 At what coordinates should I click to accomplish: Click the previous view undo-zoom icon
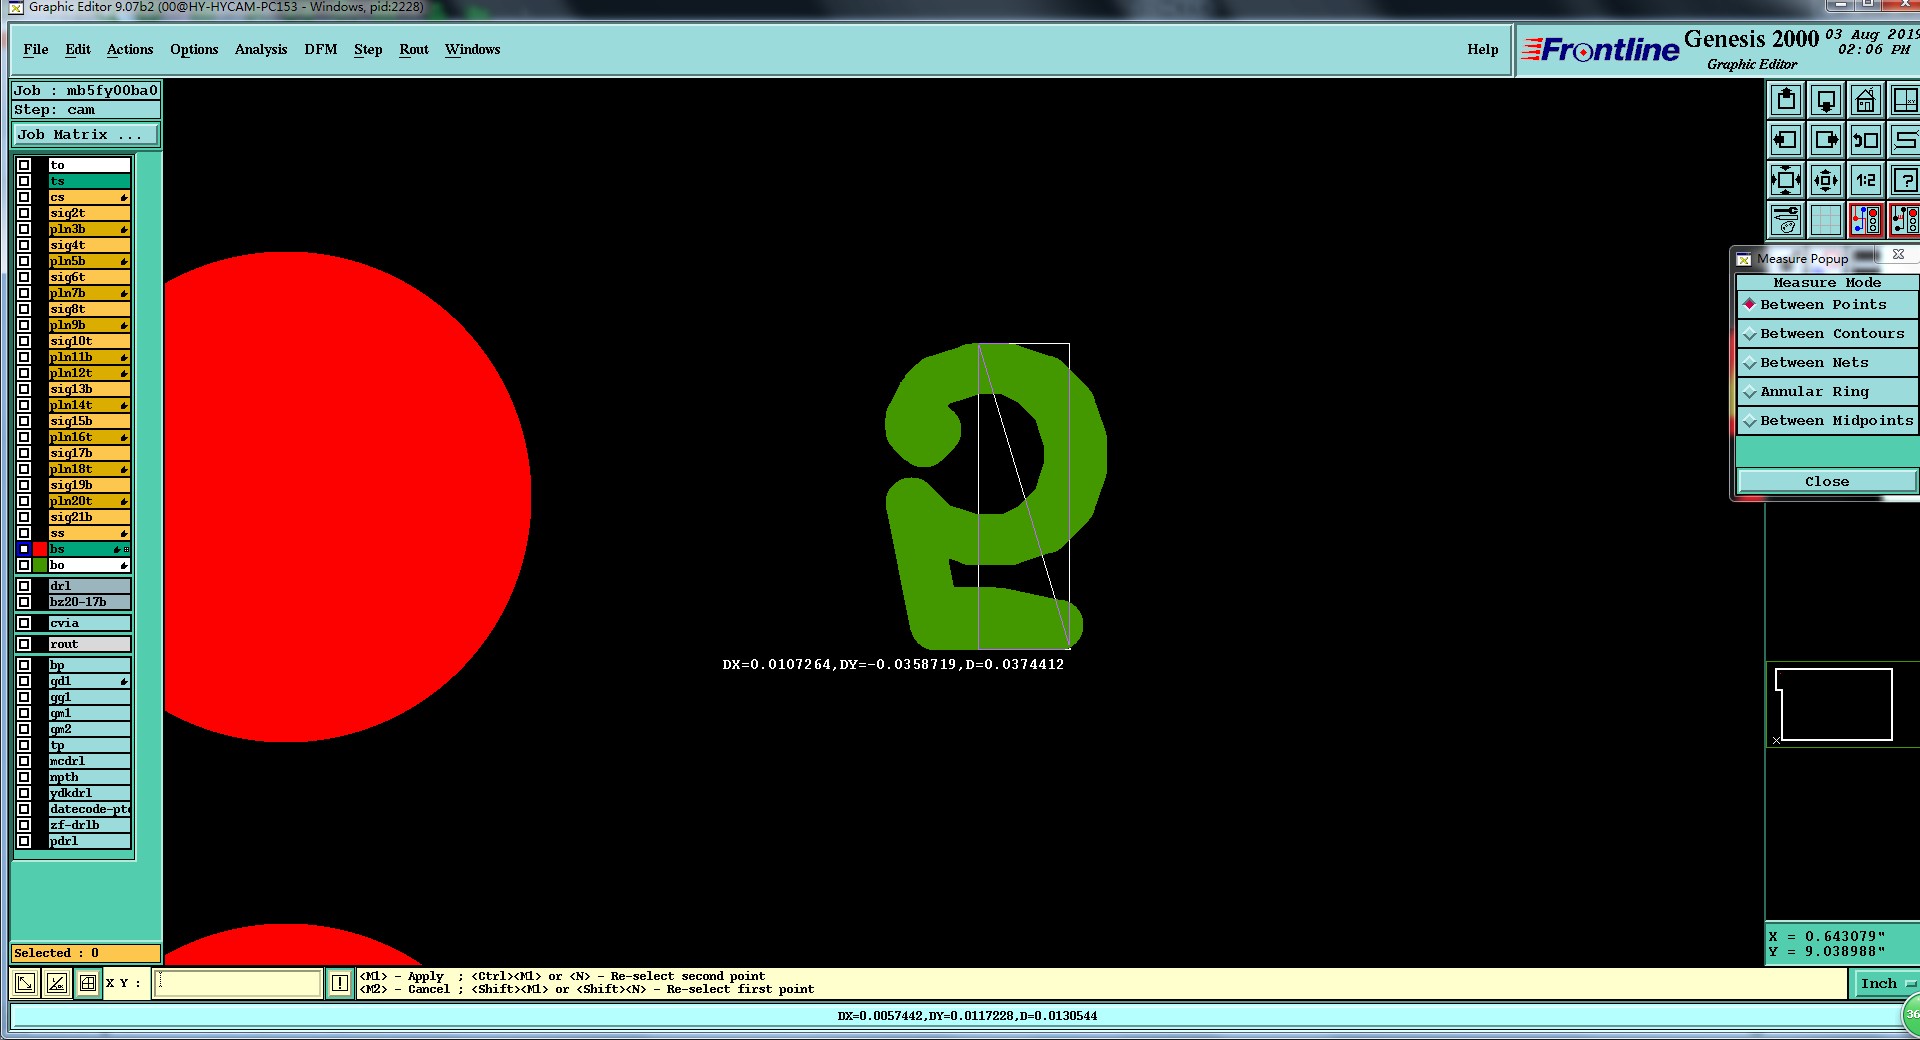(1866, 140)
